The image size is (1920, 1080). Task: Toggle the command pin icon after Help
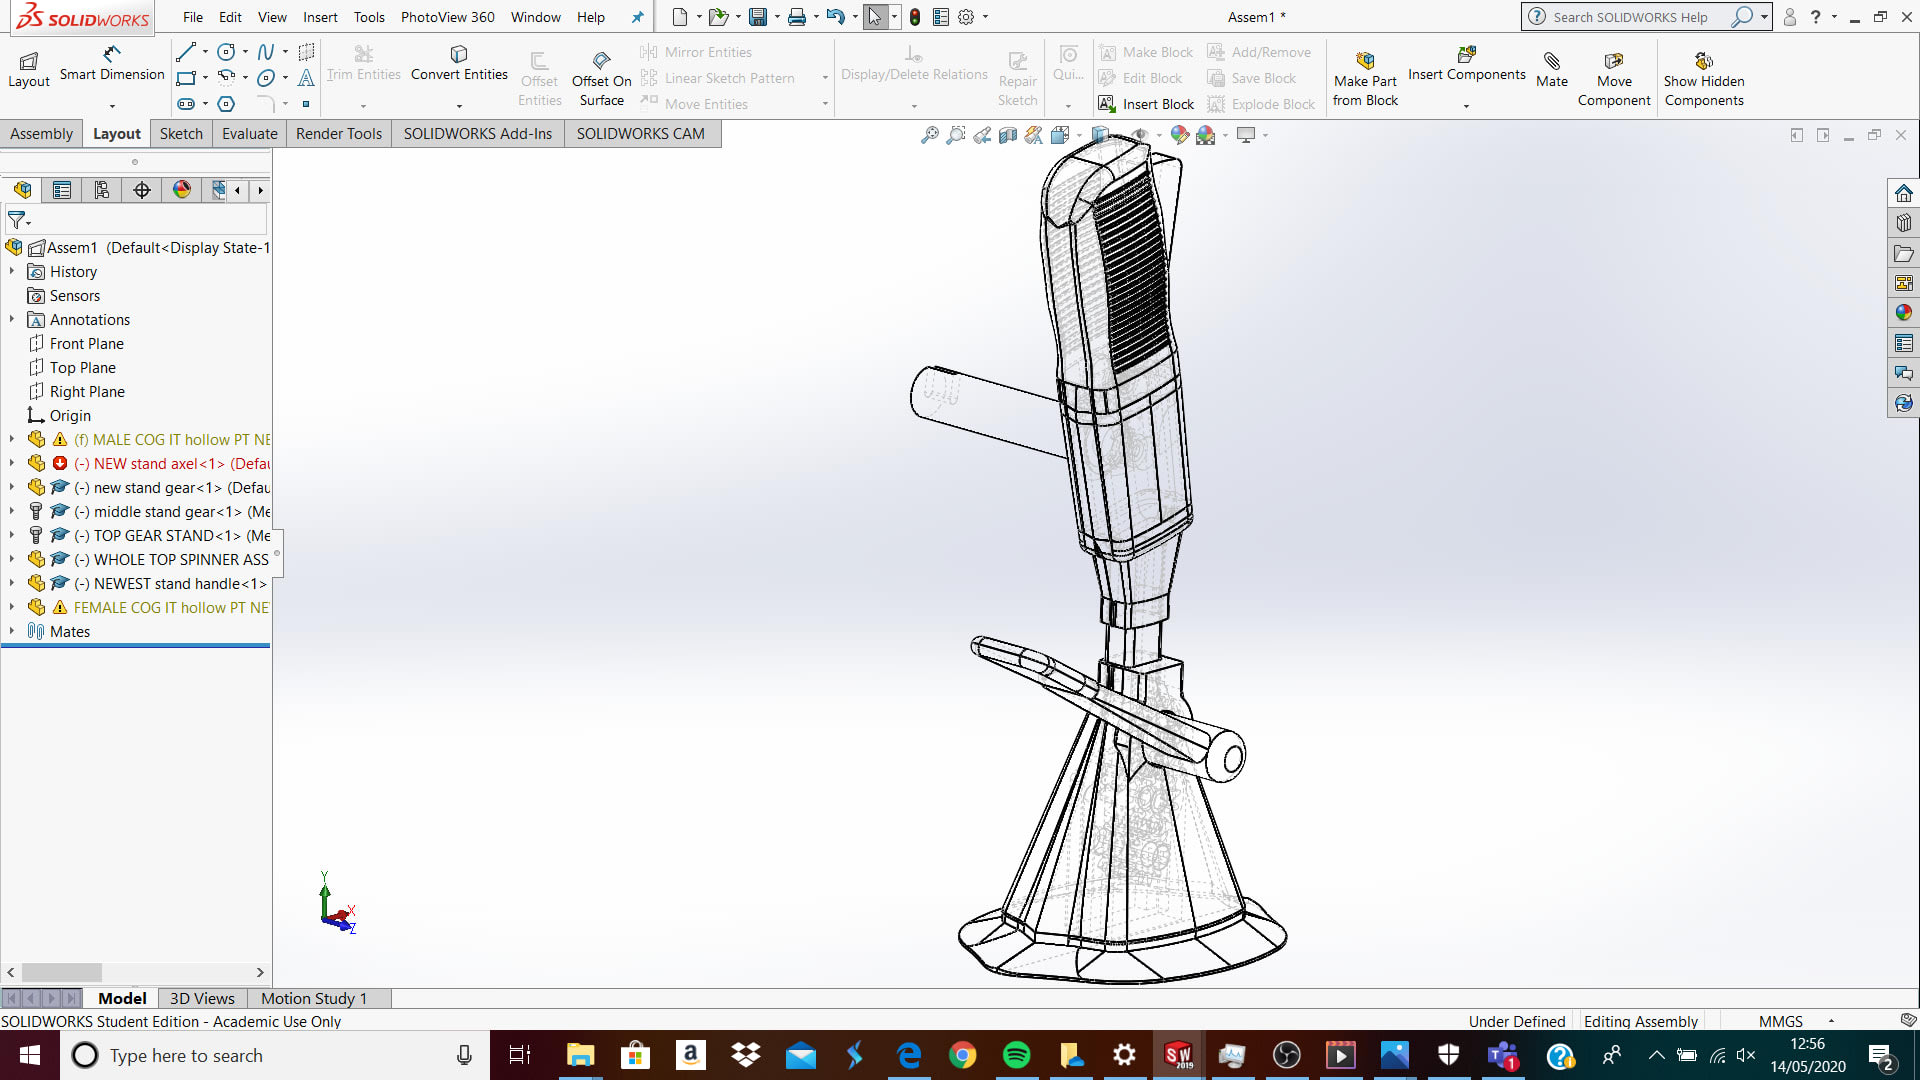click(637, 17)
